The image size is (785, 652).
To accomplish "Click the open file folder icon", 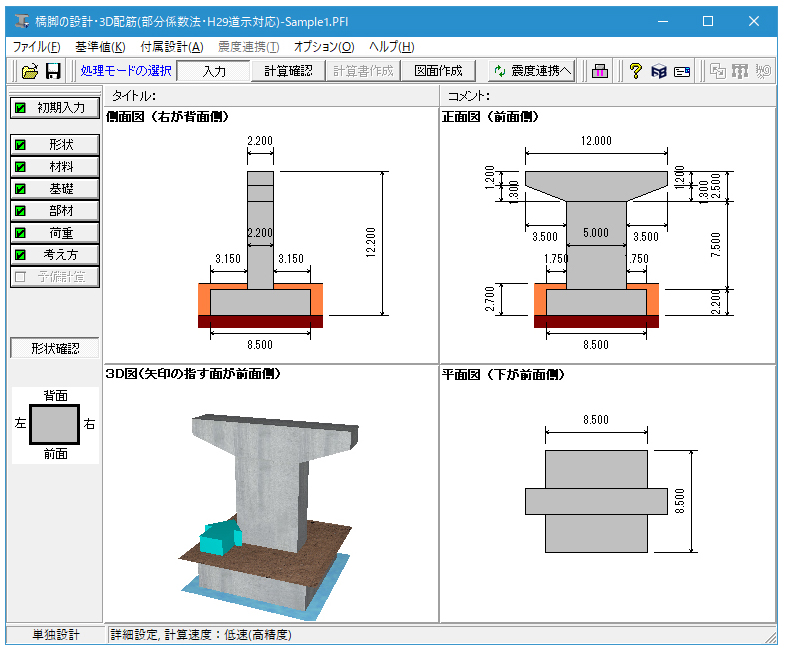I will click(30, 71).
